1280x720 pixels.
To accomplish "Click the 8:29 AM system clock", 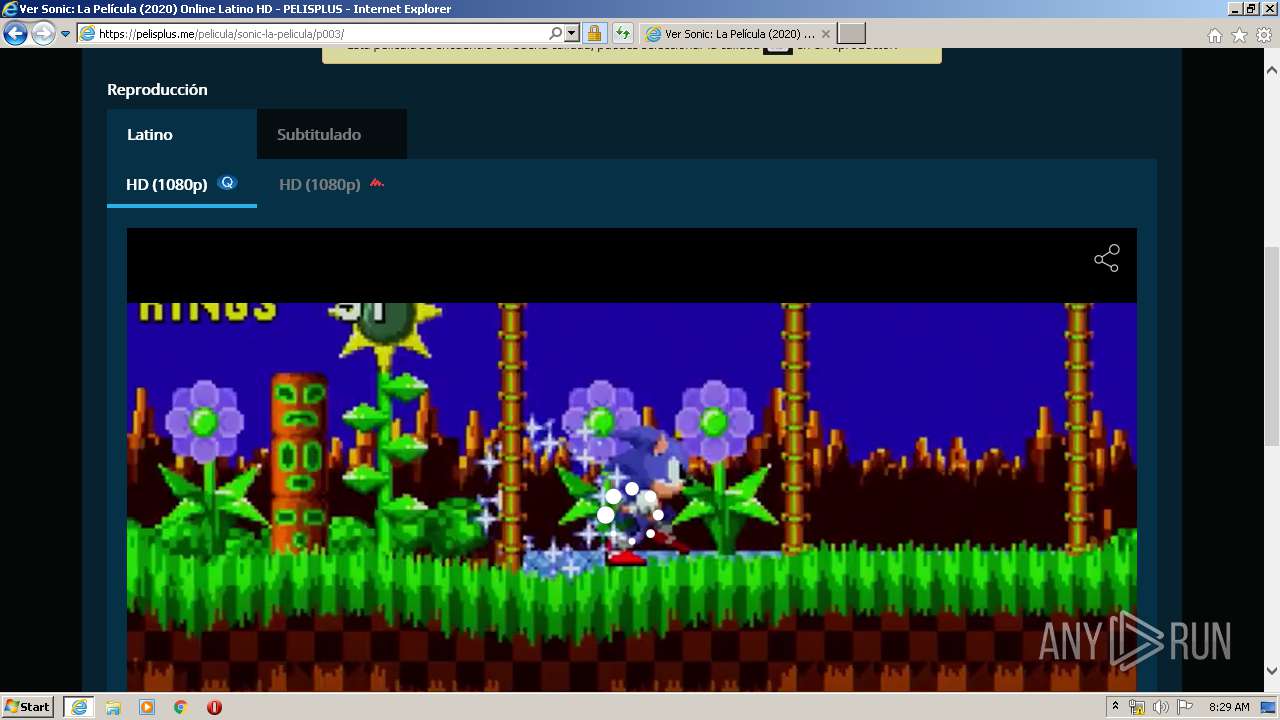I will tap(1229, 707).
